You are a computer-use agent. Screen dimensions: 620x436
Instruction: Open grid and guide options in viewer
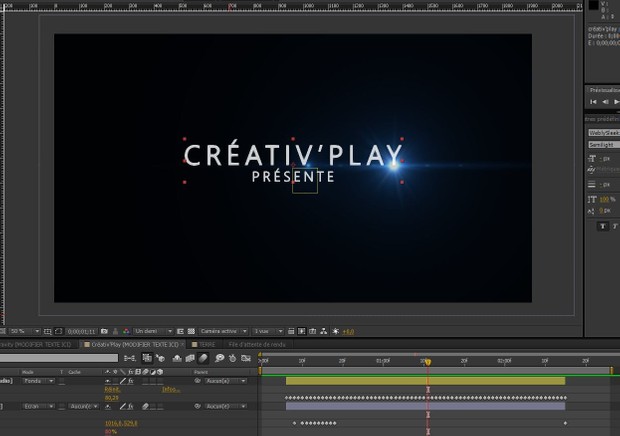47,331
